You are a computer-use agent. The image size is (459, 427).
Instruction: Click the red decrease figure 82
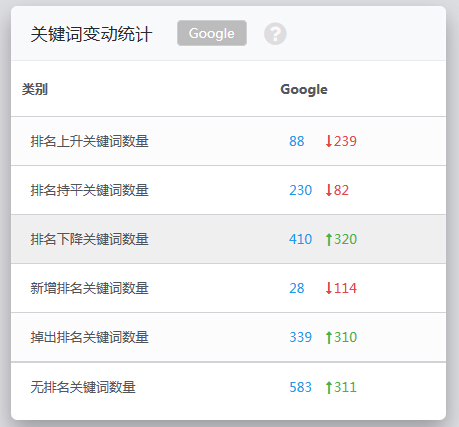tap(337, 190)
